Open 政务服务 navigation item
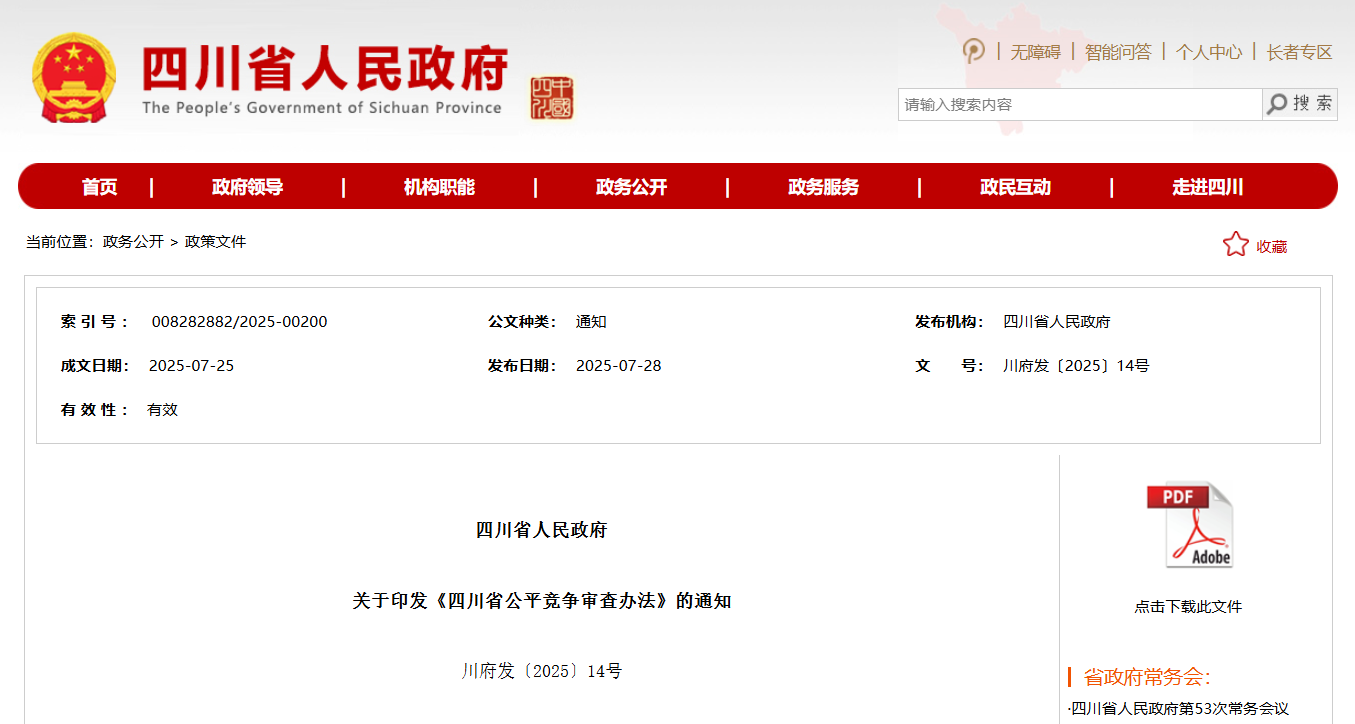The height and width of the screenshot is (724, 1355). click(x=823, y=187)
